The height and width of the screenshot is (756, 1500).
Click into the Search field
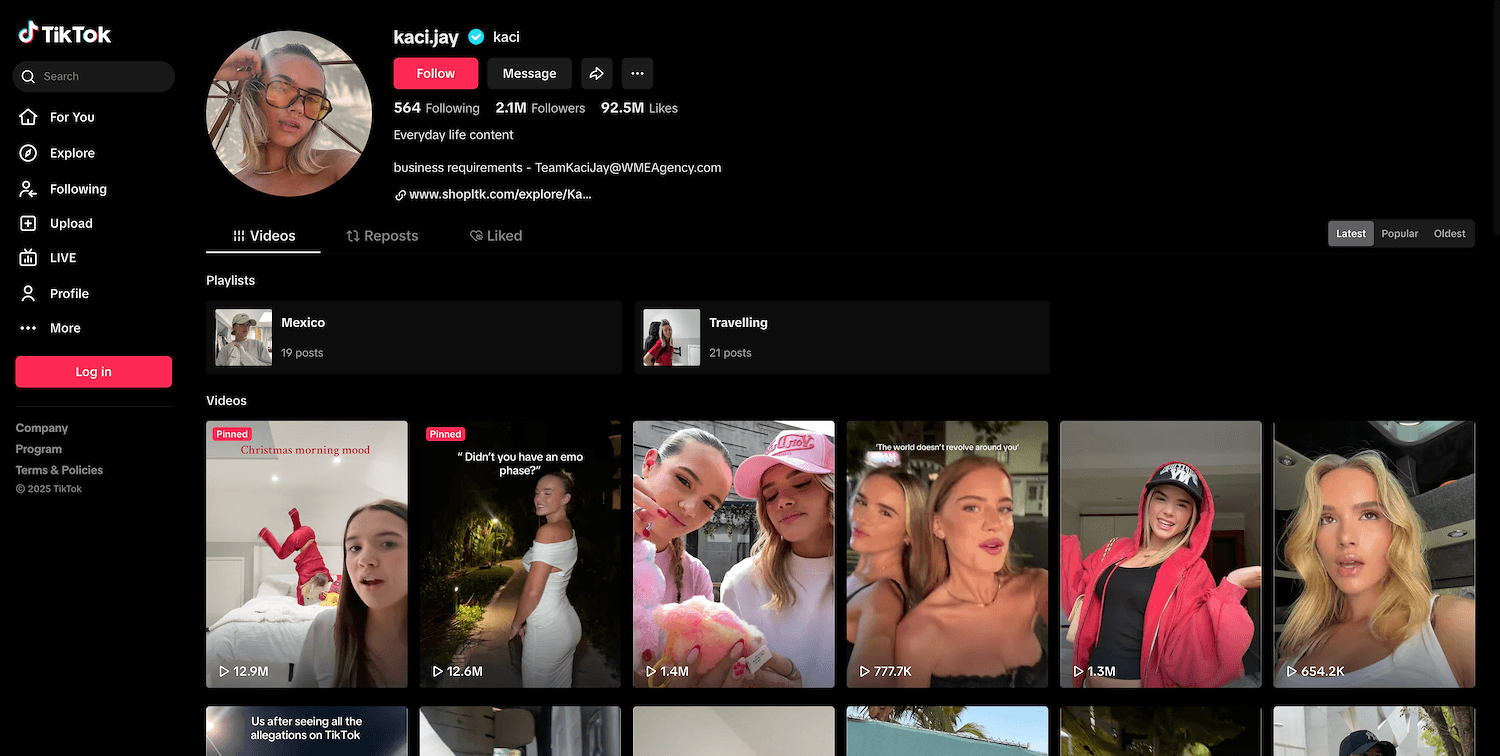pos(100,76)
